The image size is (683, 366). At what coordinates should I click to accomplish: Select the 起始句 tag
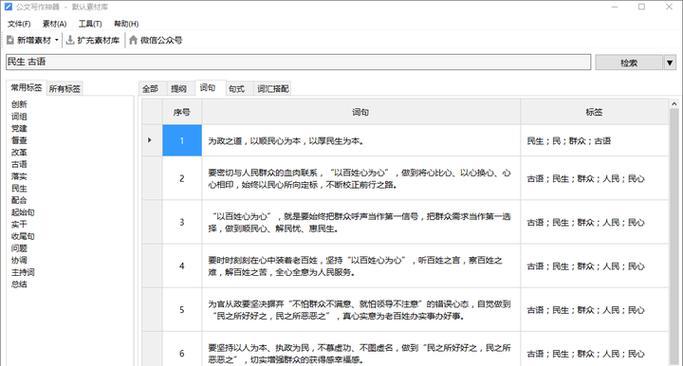tap(23, 212)
